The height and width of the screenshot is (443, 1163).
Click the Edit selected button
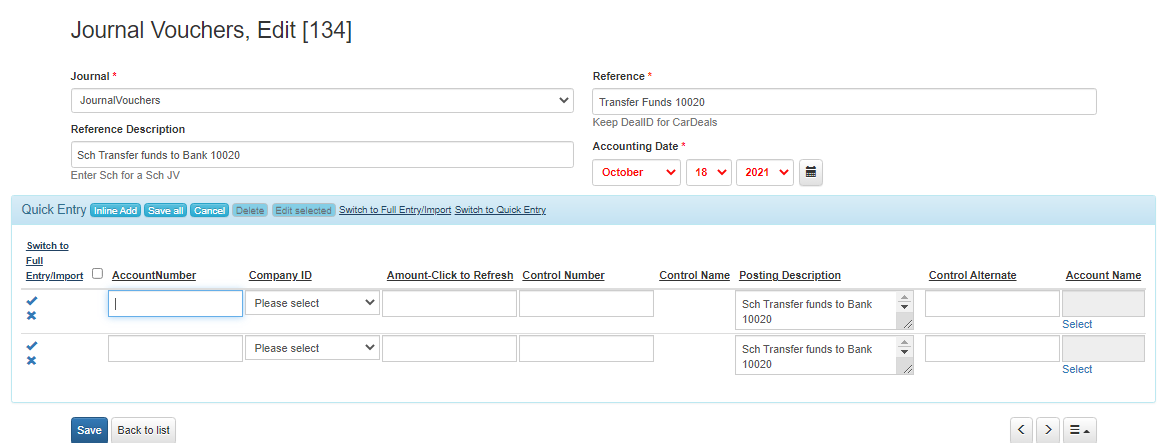[x=303, y=211]
